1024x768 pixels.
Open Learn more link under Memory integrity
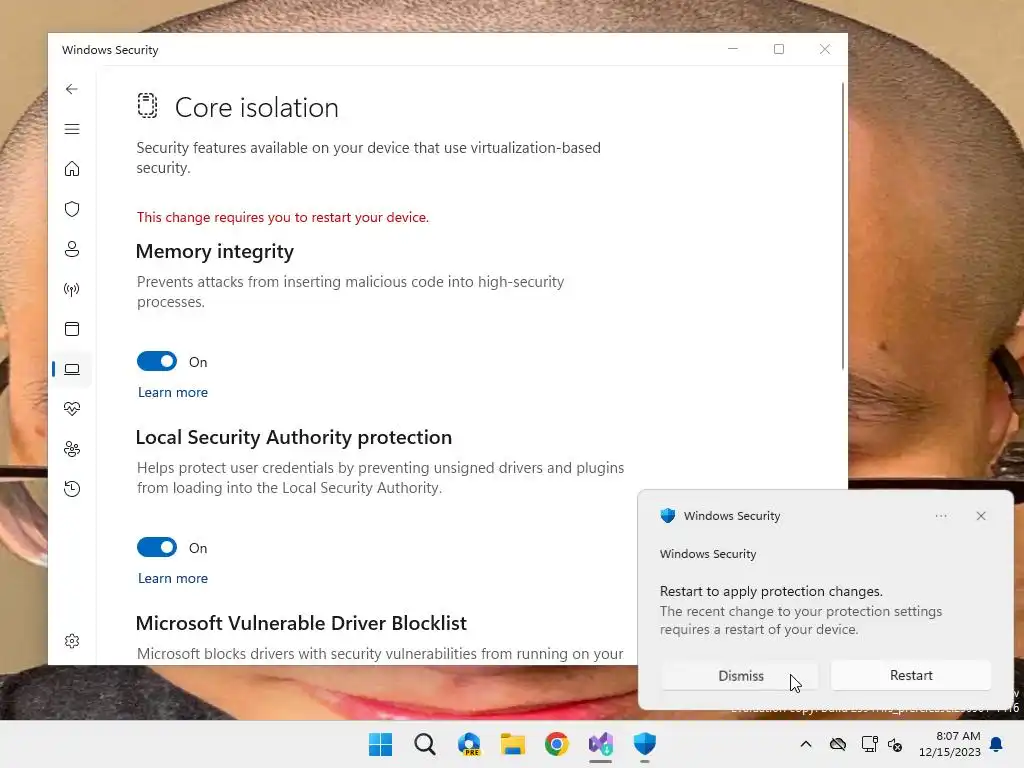pos(172,392)
